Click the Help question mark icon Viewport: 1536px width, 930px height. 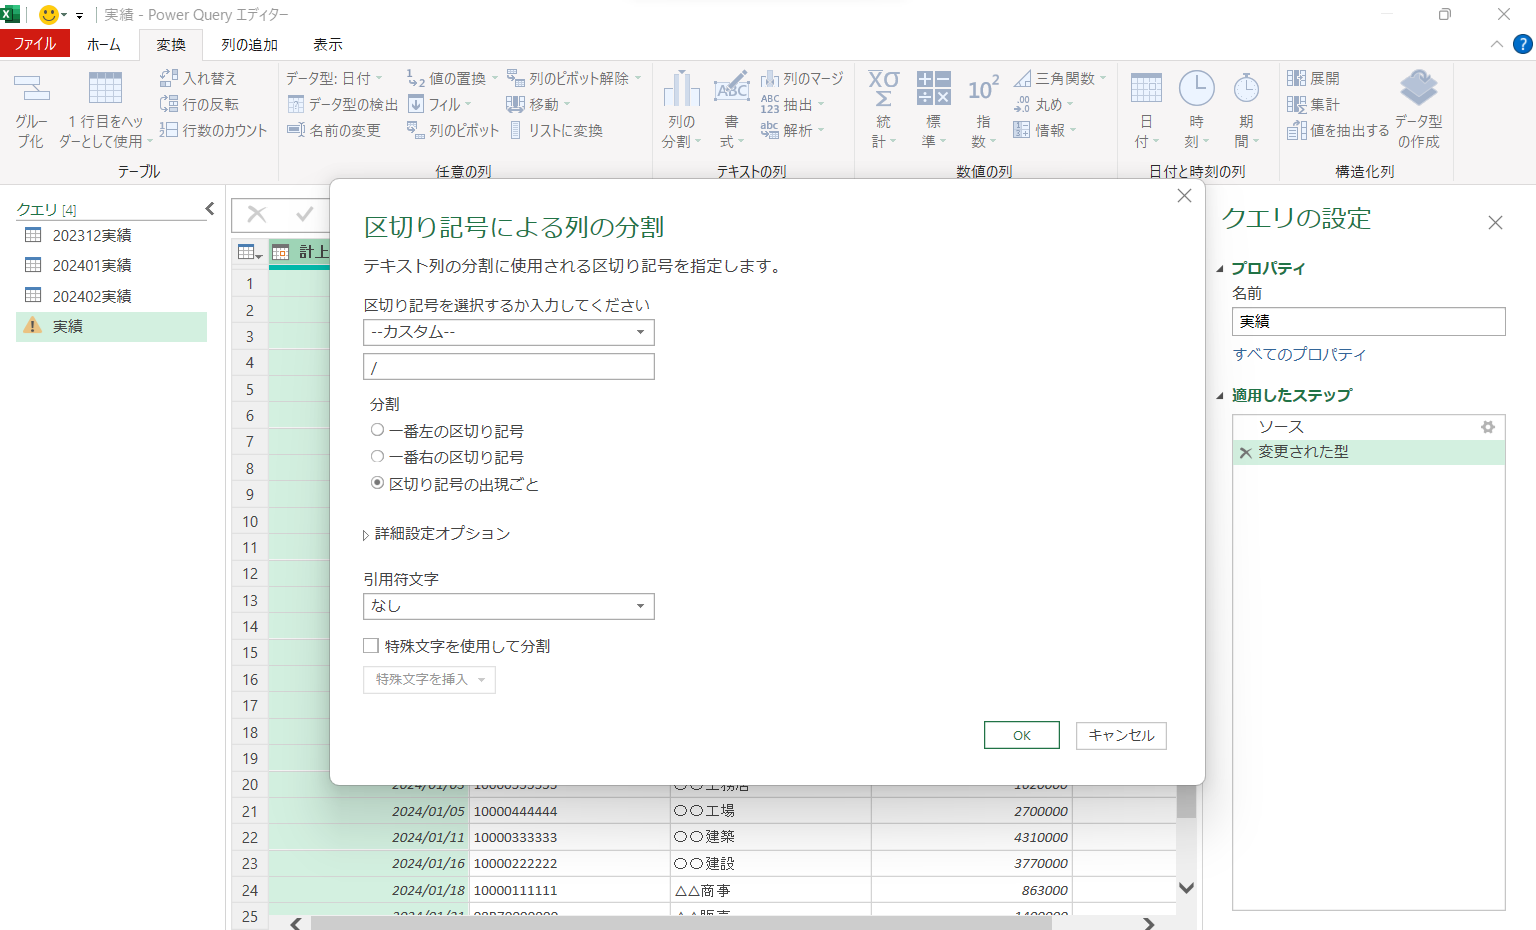[x=1522, y=44]
